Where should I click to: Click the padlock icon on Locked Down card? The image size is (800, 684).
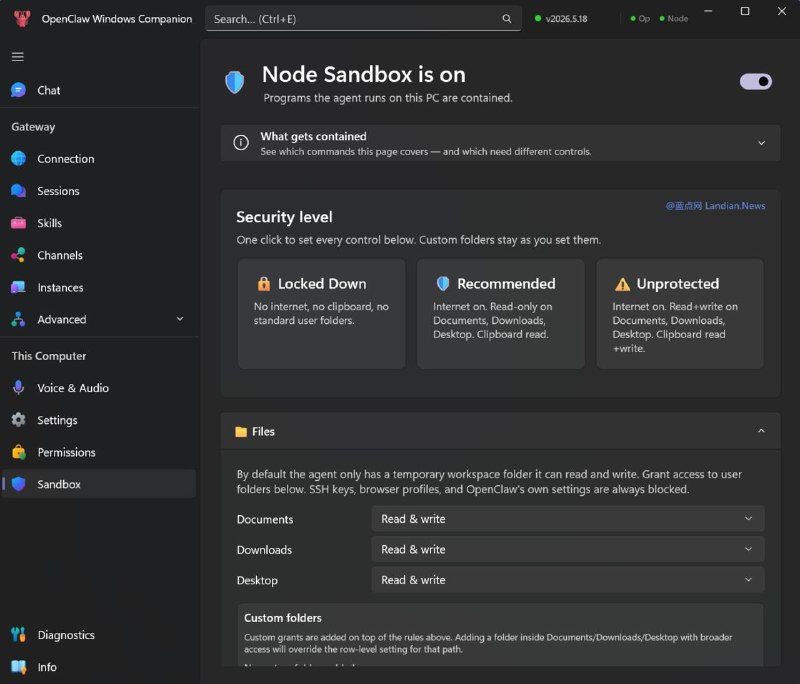click(264, 284)
